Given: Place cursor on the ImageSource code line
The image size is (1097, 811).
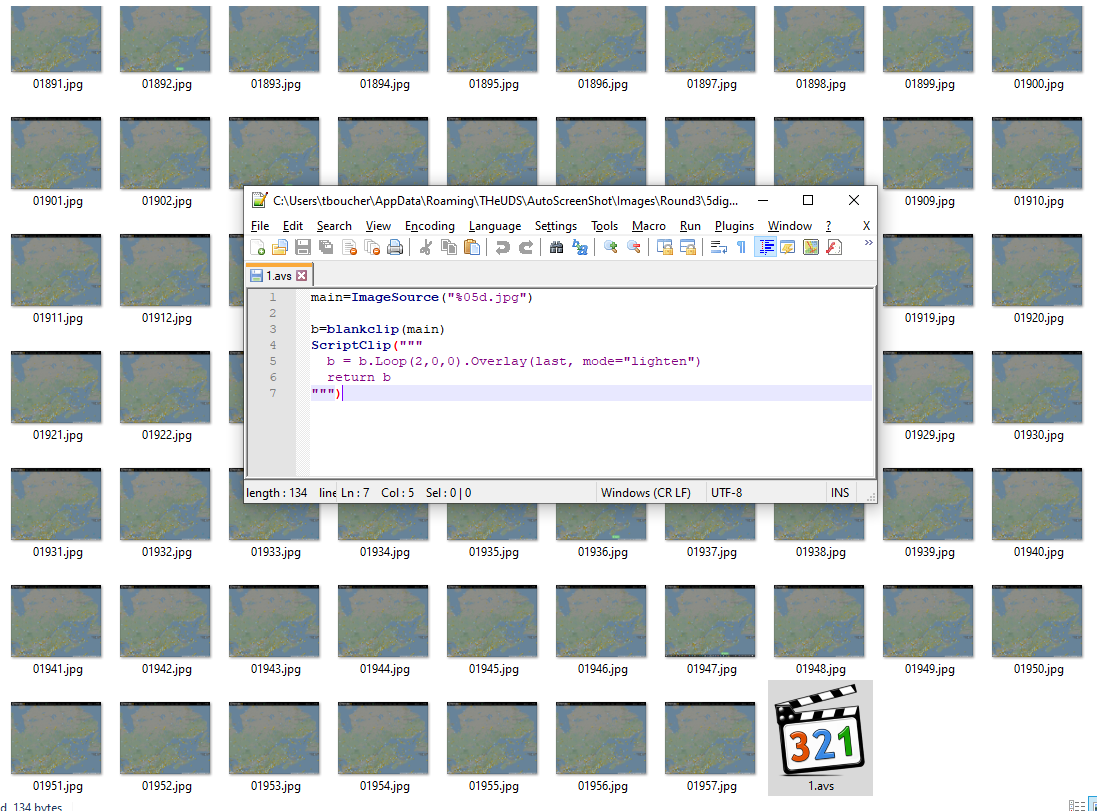Looking at the screenshot, I should tap(422, 297).
